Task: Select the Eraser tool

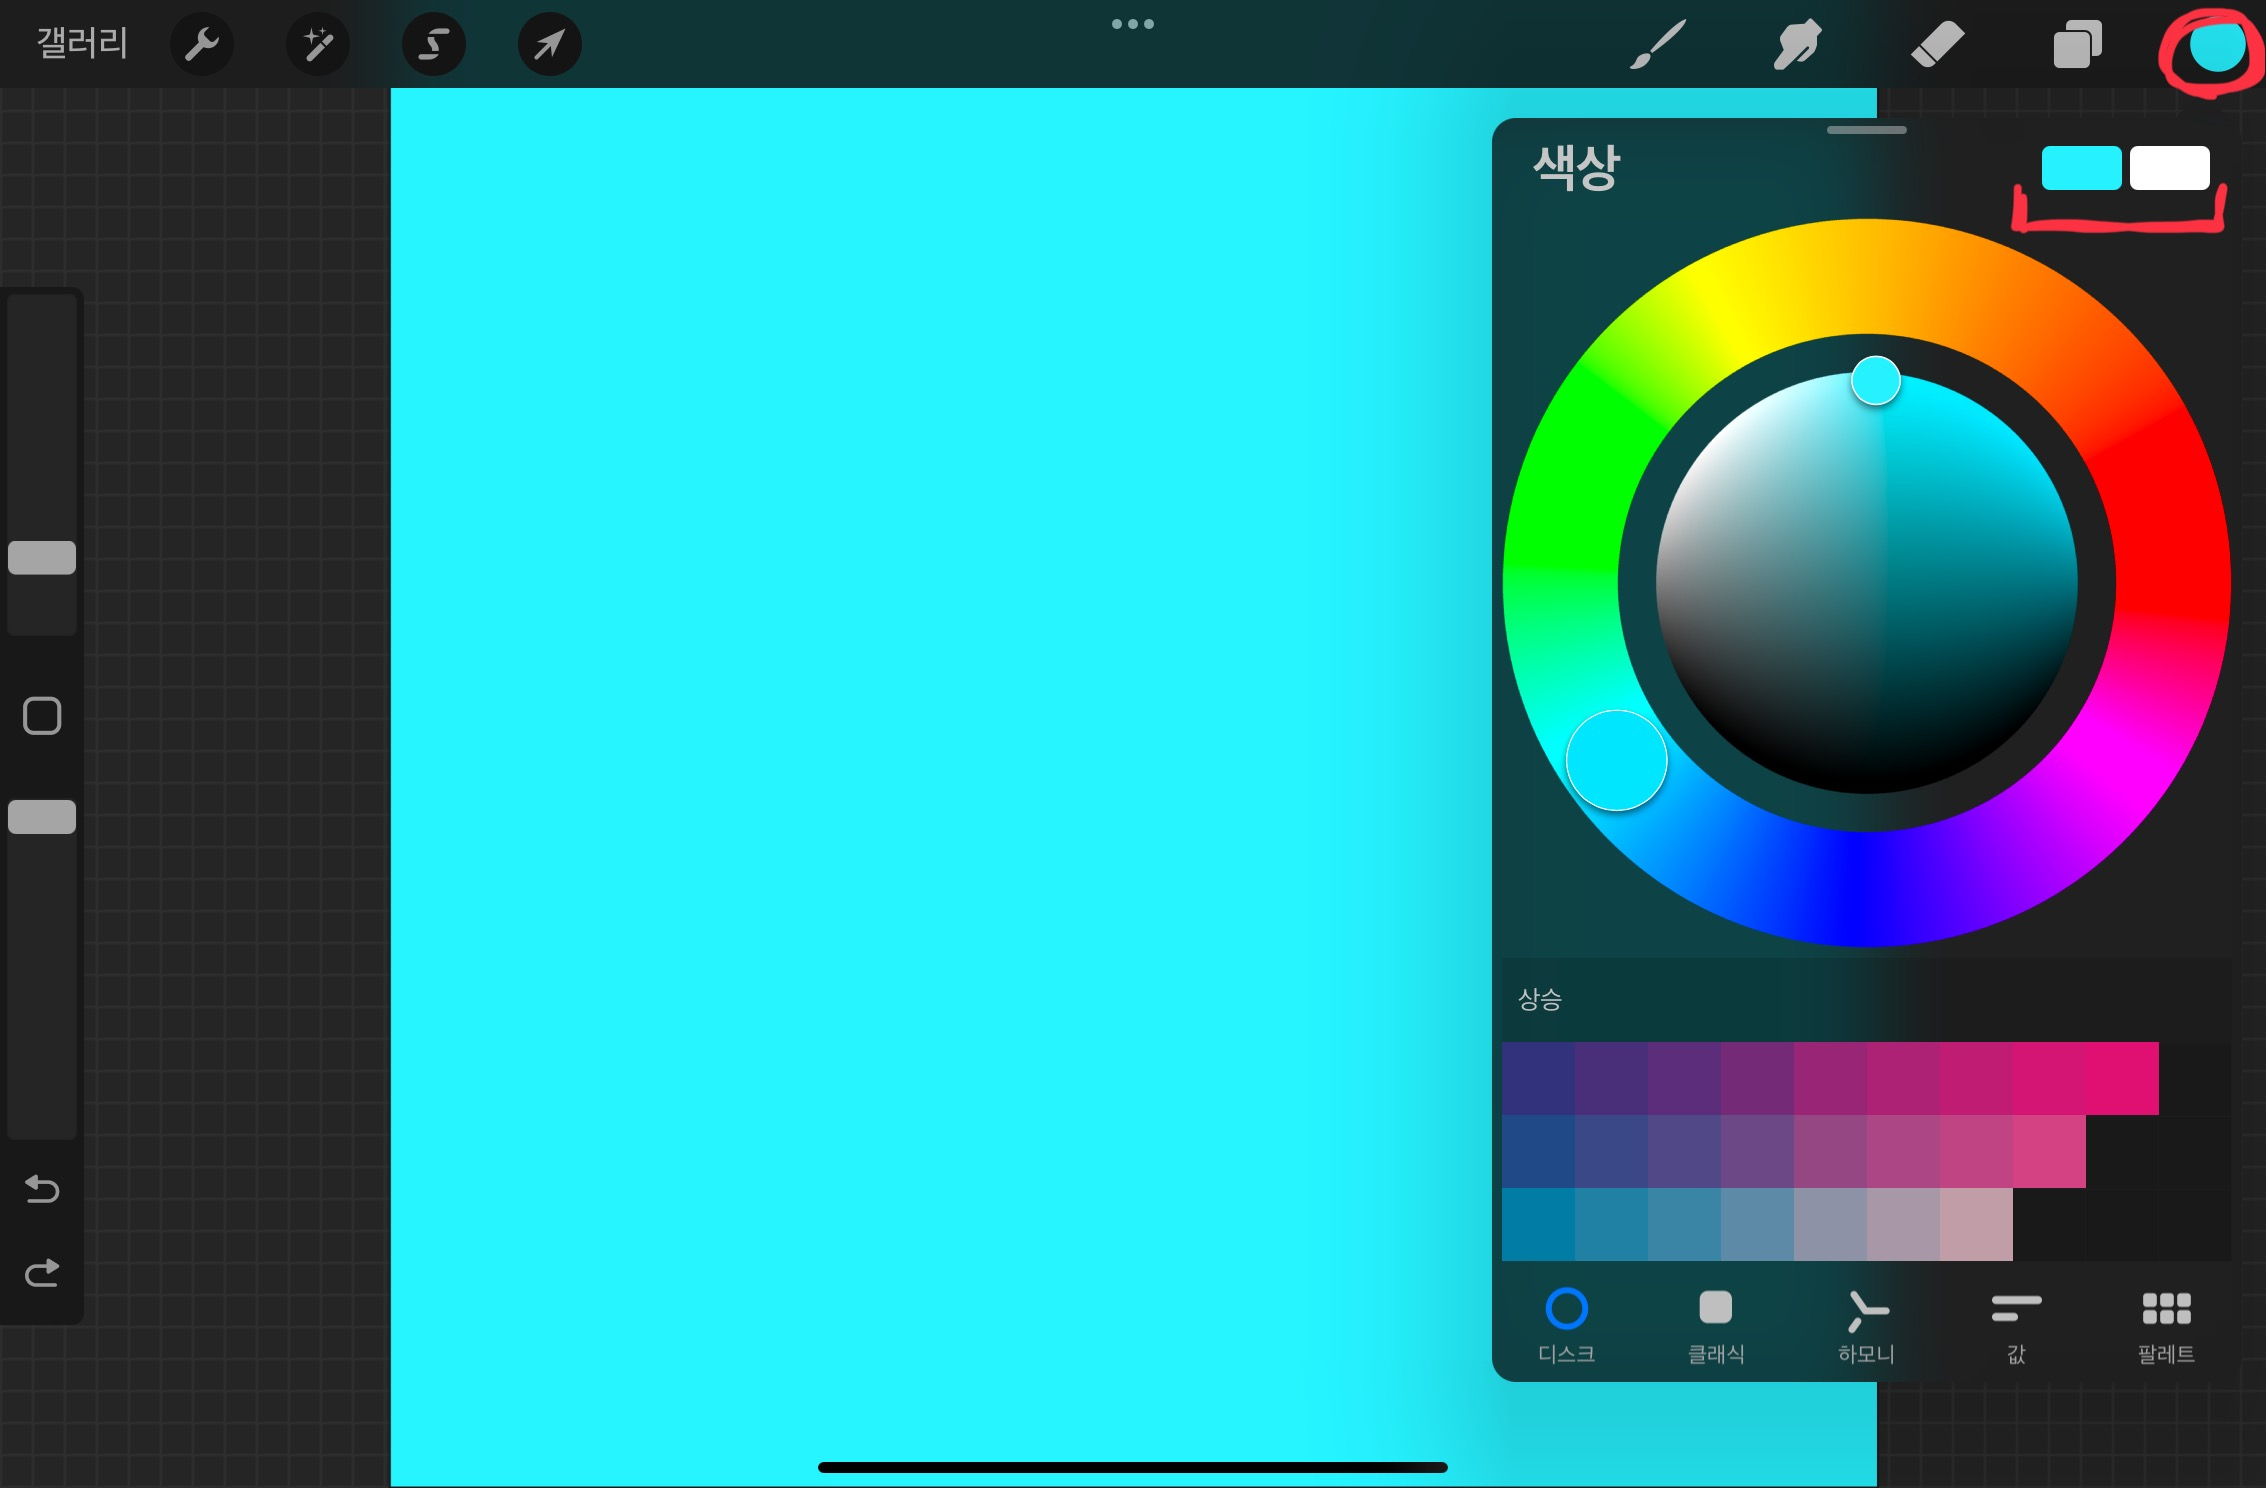Action: (1937, 45)
